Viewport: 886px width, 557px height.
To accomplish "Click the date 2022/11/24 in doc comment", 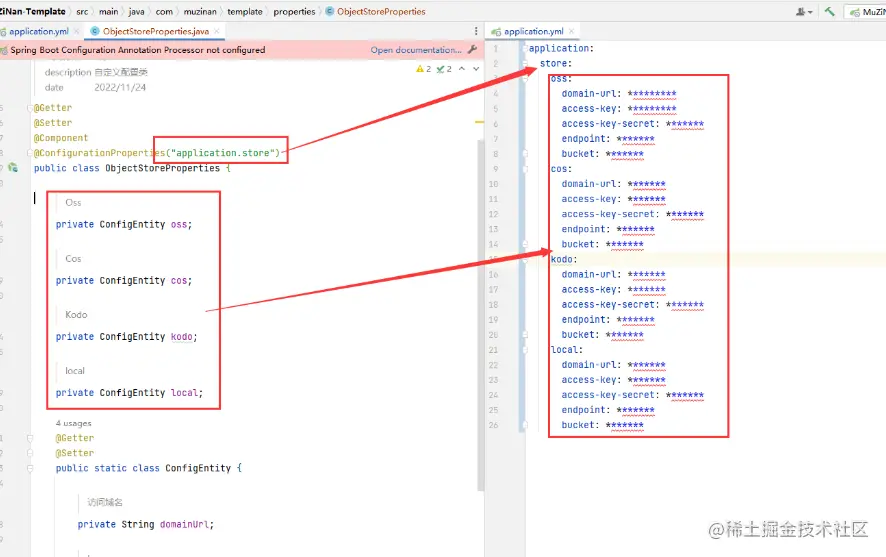I will click(x=120, y=88).
